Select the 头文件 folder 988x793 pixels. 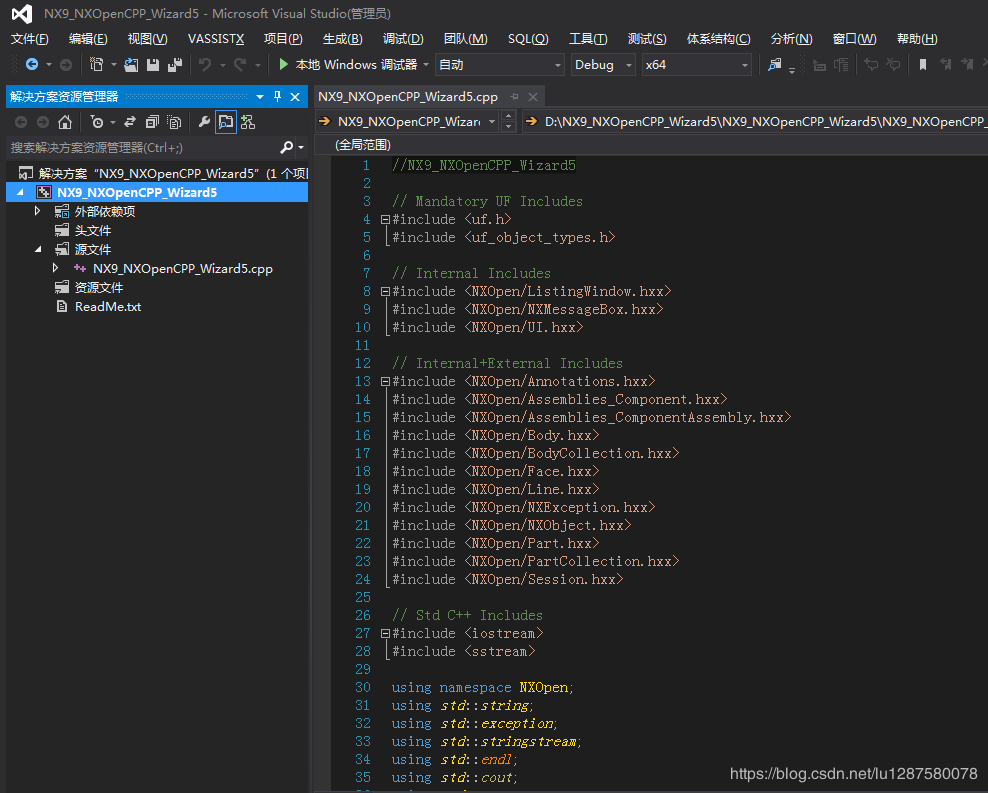[x=93, y=231]
